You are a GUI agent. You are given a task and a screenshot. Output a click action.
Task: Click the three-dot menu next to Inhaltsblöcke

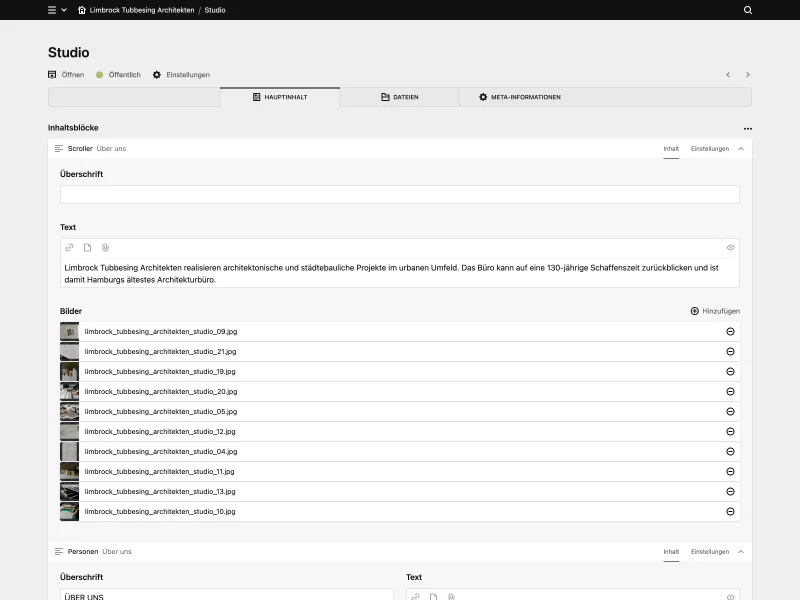[748, 128]
